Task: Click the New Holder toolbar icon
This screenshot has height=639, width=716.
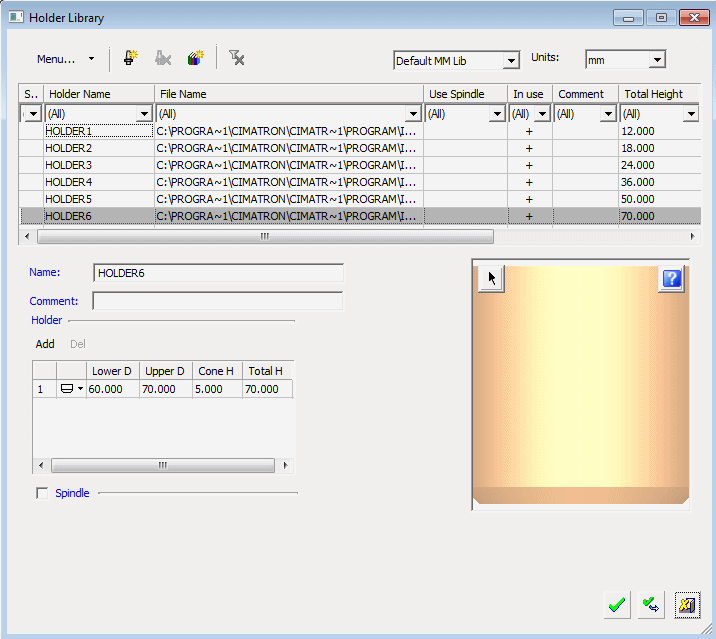Action: [130, 59]
